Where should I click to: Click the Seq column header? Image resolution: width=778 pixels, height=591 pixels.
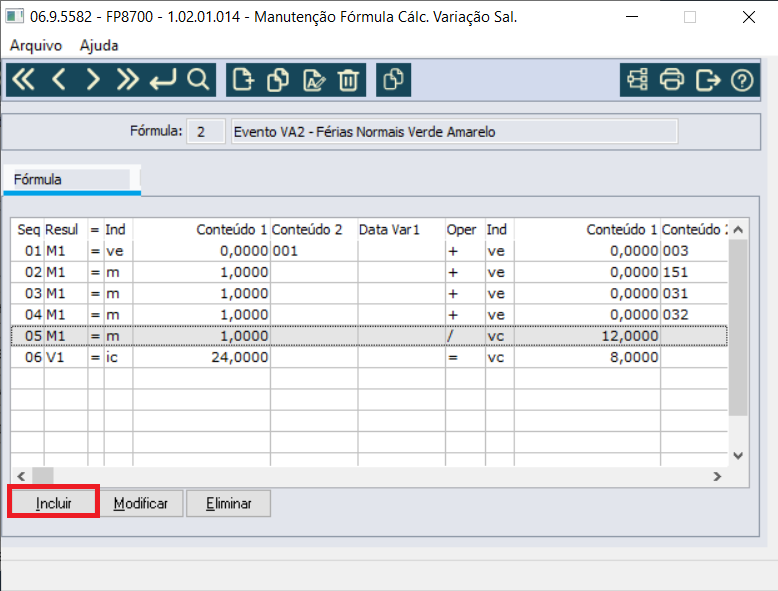(x=29, y=229)
